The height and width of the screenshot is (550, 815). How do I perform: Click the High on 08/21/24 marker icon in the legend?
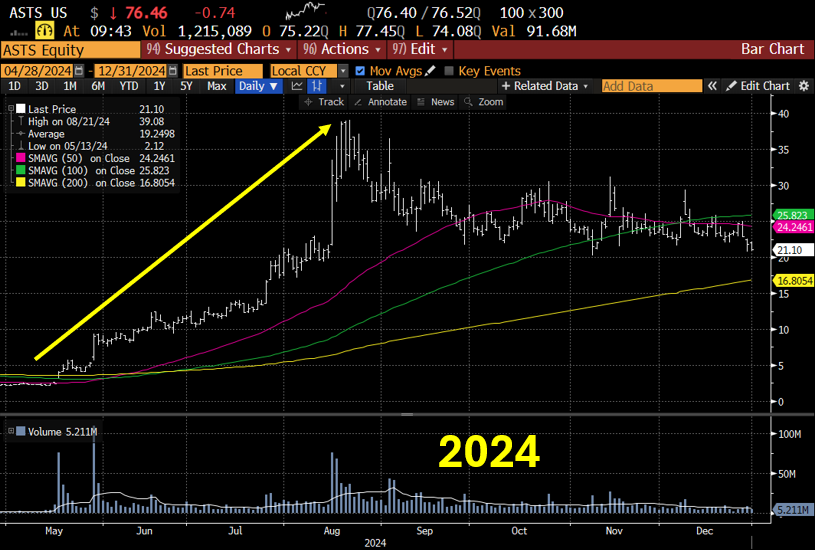pos(21,122)
